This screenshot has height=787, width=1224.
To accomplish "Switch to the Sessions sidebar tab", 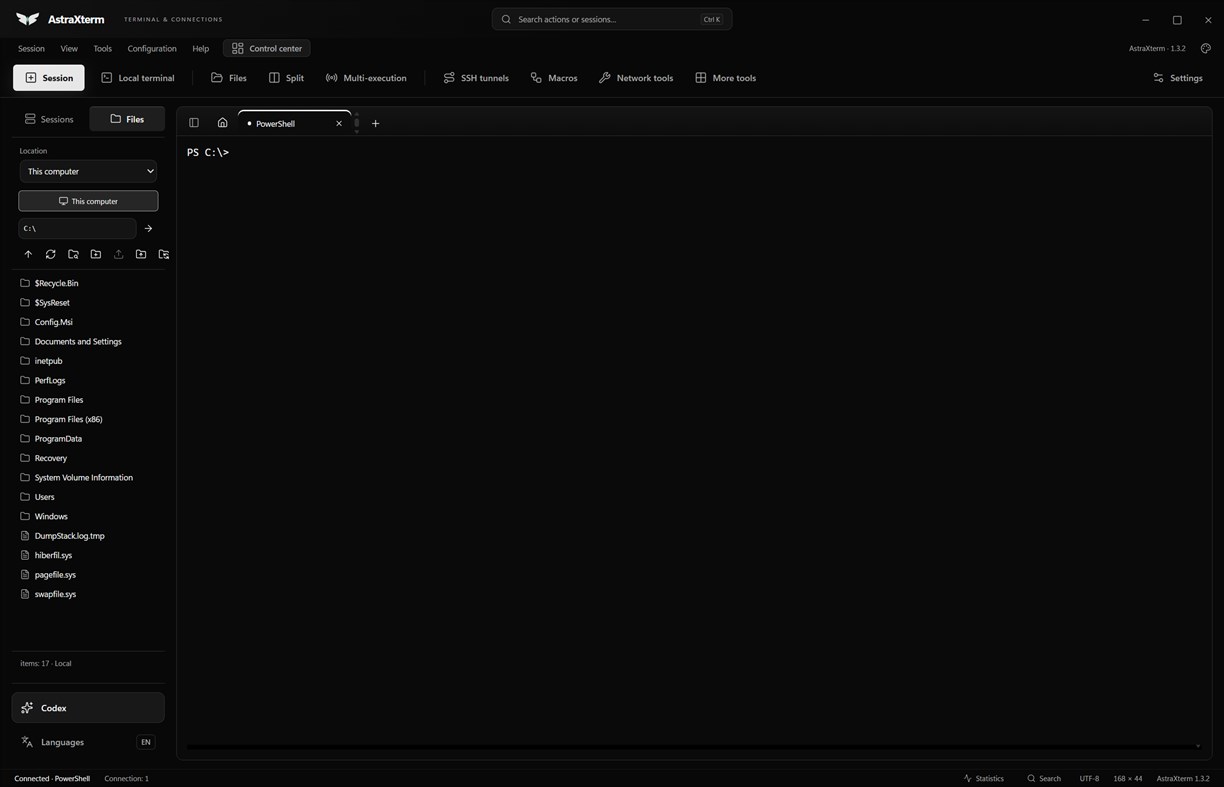I will pyautogui.click(x=49, y=119).
